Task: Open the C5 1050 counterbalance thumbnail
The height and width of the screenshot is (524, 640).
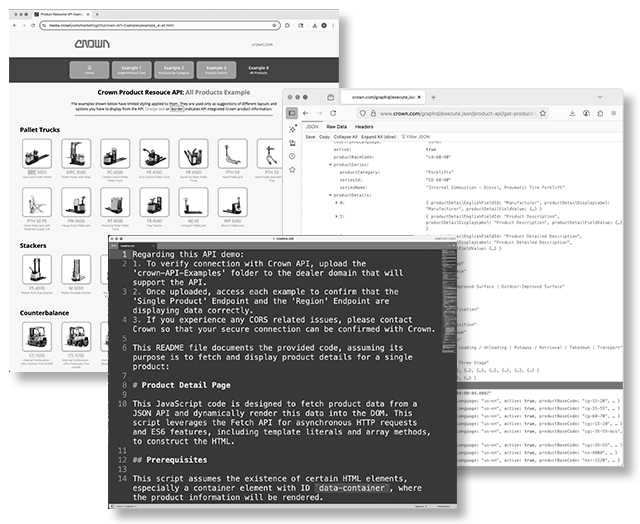Action: tap(76, 337)
